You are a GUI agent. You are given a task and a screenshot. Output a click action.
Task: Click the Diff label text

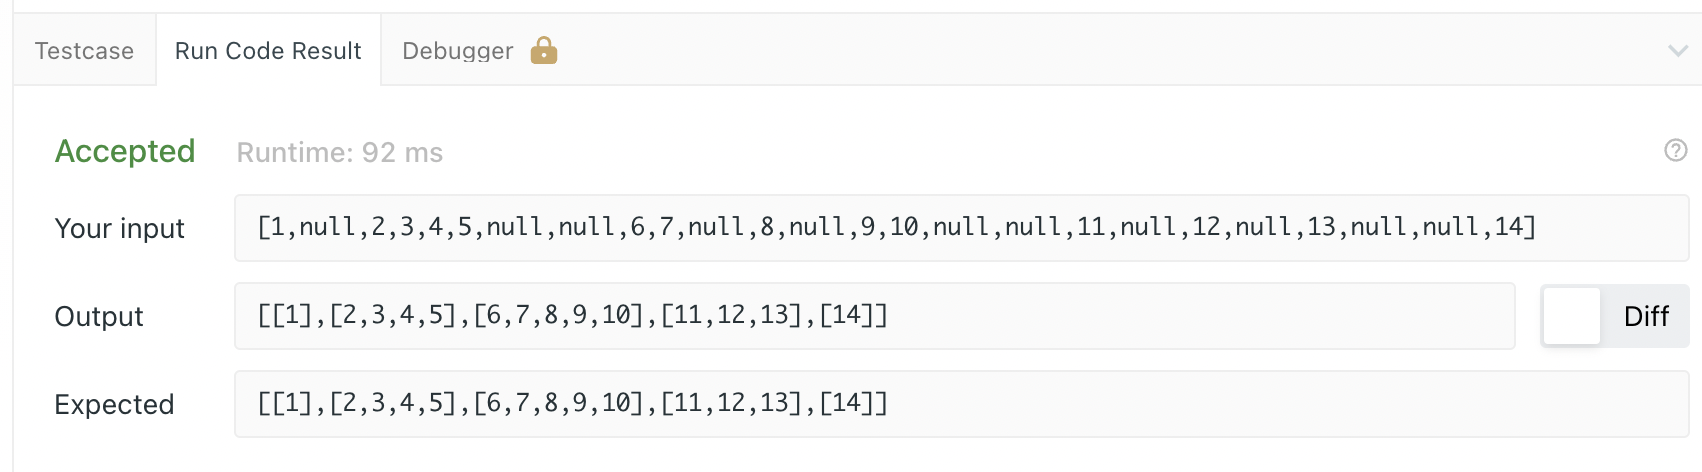click(1646, 316)
